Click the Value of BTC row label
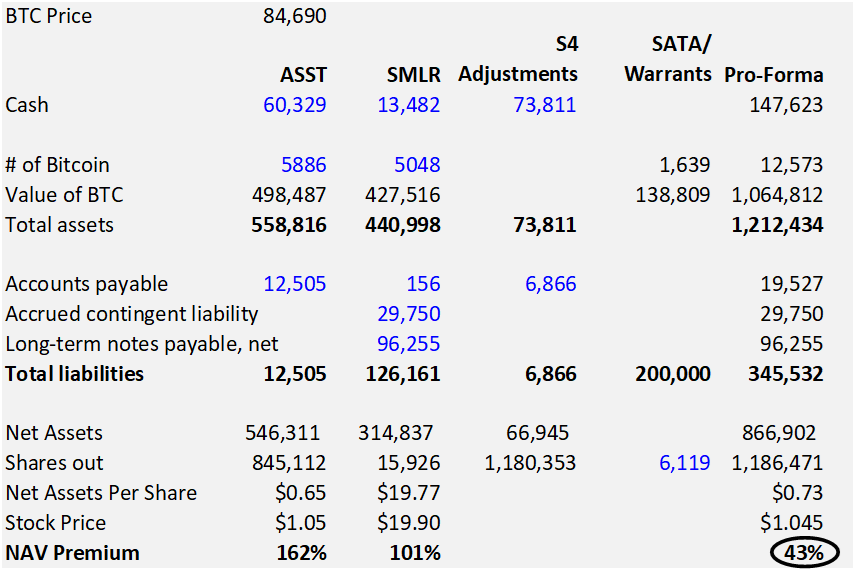The height and width of the screenshot is (570, 855). pyautogui.click(x=64, y=195)
